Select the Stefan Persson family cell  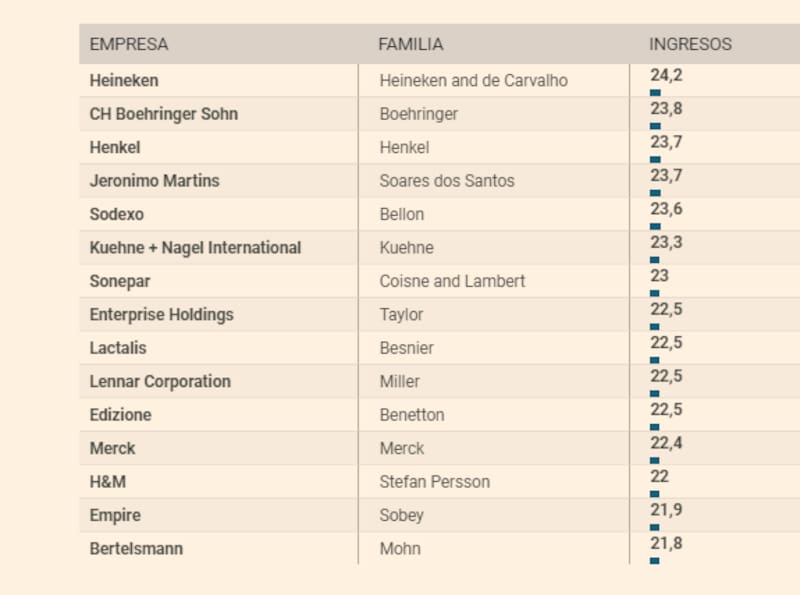point(435,482)
